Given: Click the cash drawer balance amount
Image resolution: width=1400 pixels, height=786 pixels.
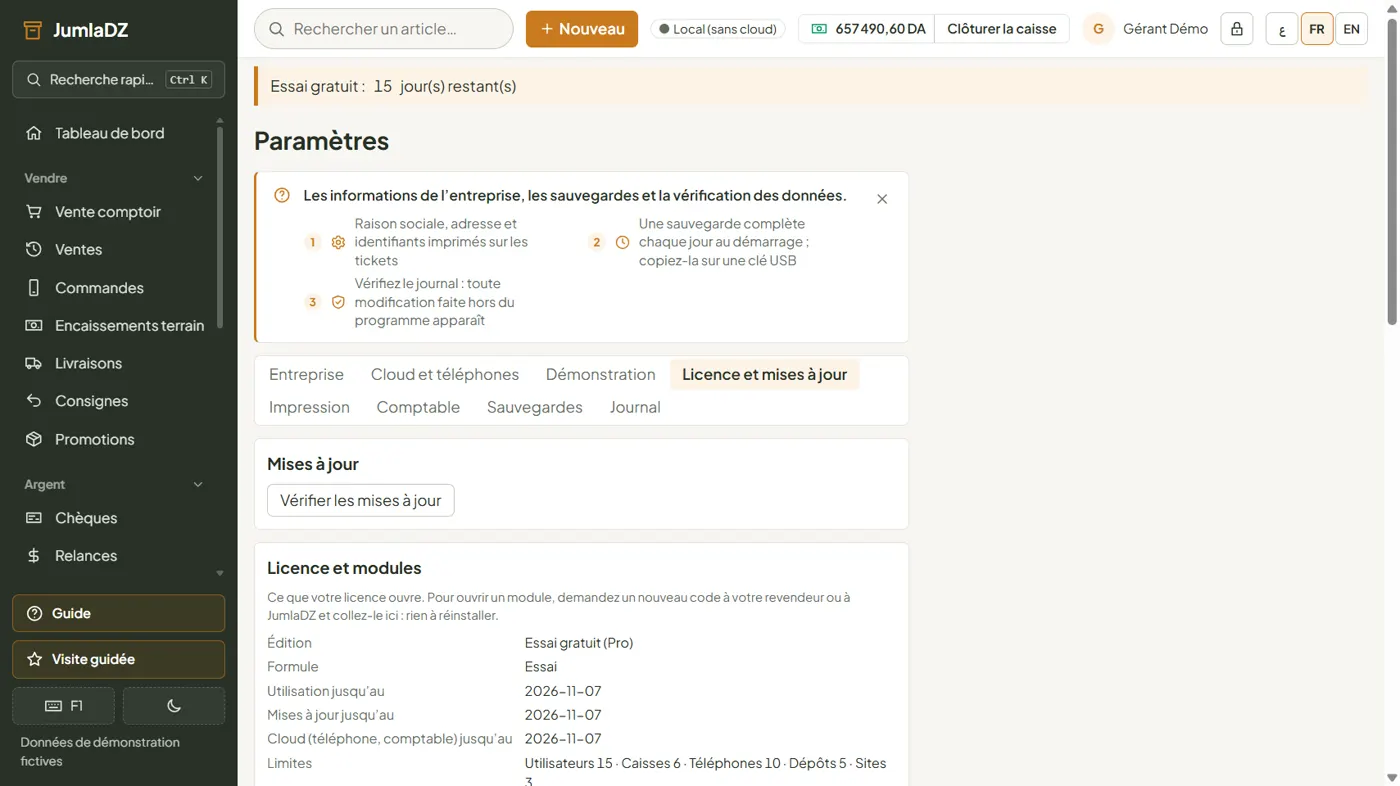Looking at the screenshot, I should point(867,29).
